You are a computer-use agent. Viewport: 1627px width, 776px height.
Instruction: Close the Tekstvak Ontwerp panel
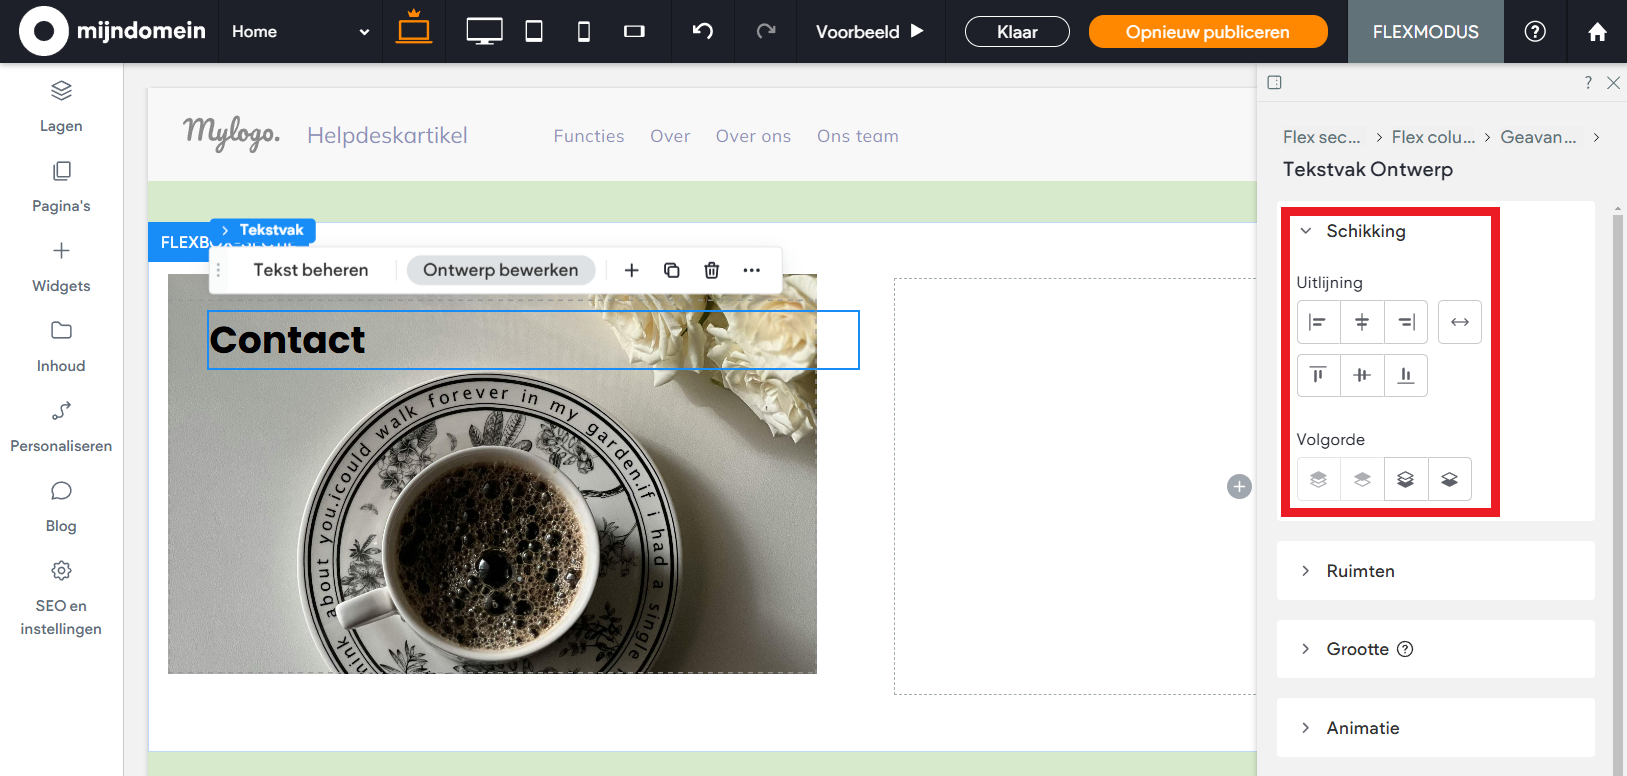pyautogui.click(x=1613, y=82)
